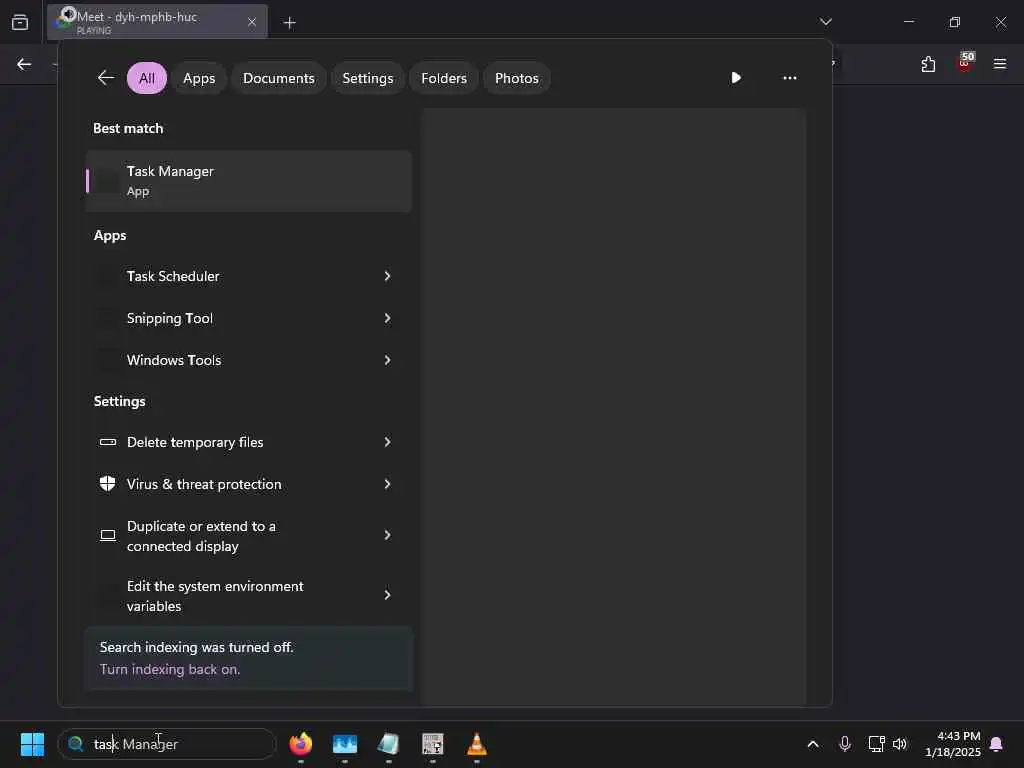Switch to the Documents filter
This screenshot has height=768, width=1024.
(279, 78)
